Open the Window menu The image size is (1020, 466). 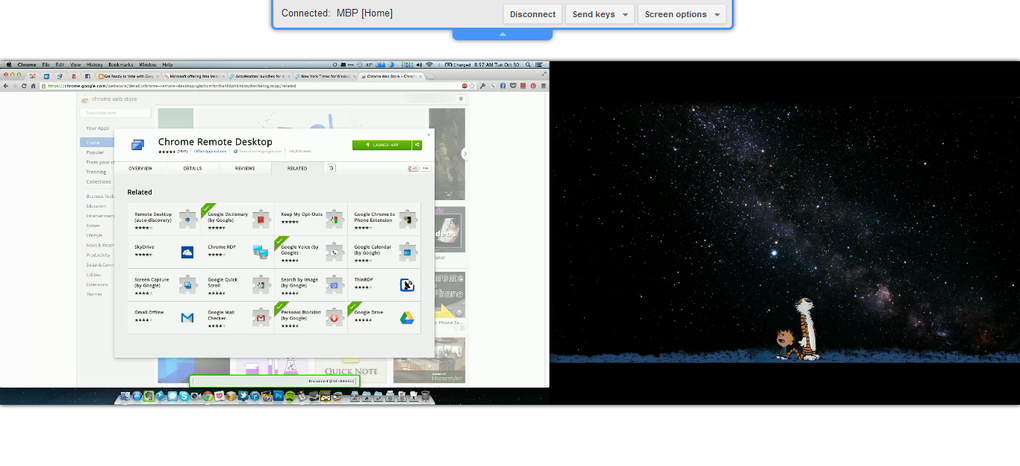[148, 64]
